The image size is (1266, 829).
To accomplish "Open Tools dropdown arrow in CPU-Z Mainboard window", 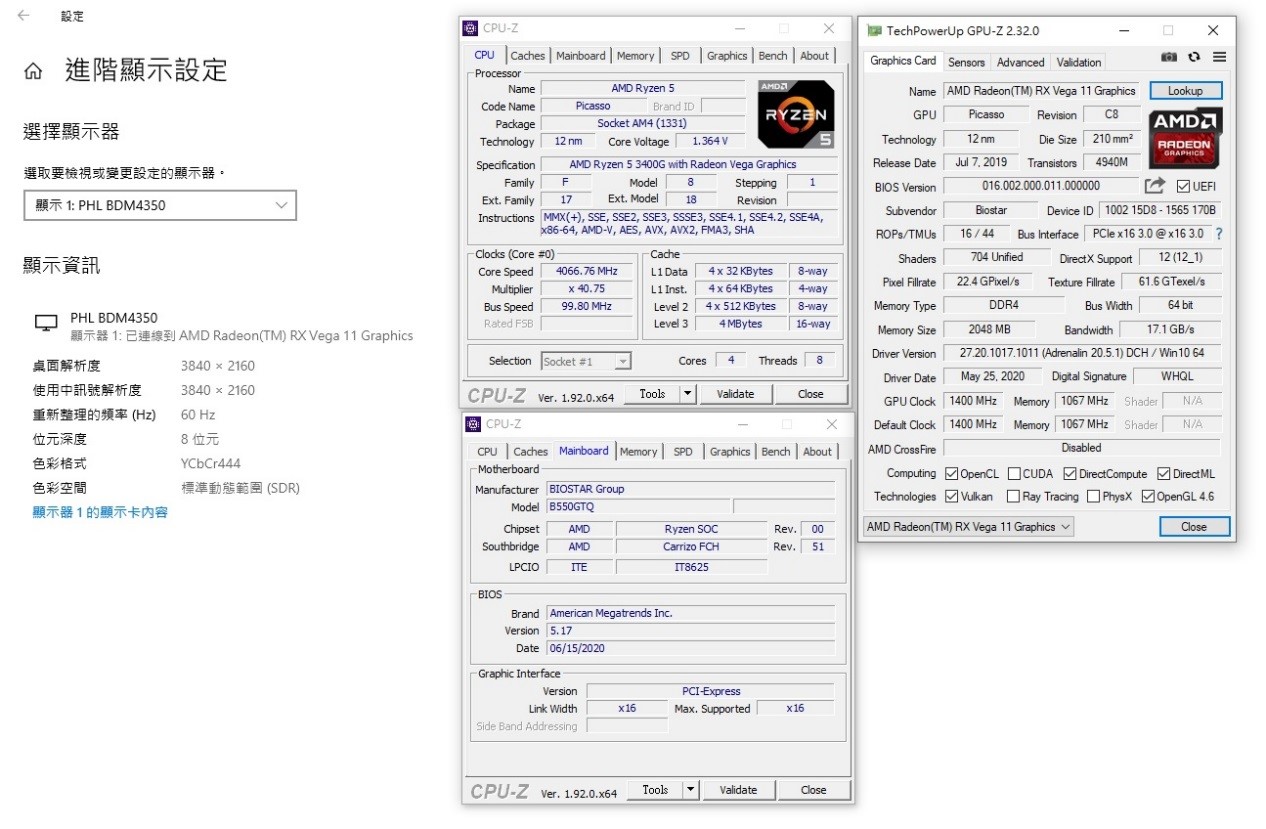I will tap(690, 790).
